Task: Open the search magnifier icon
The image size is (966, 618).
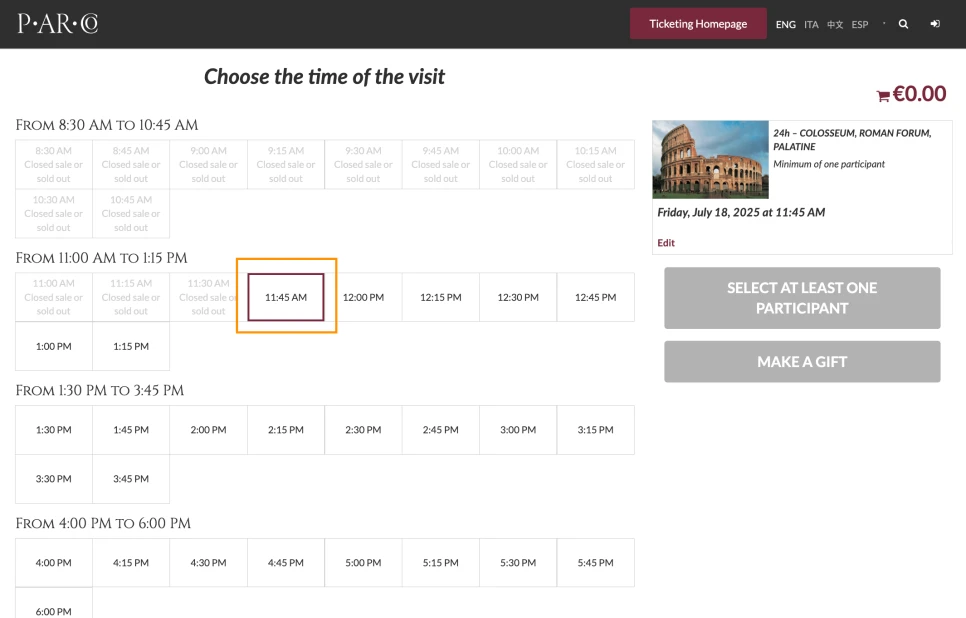Action: pos(903,24)
